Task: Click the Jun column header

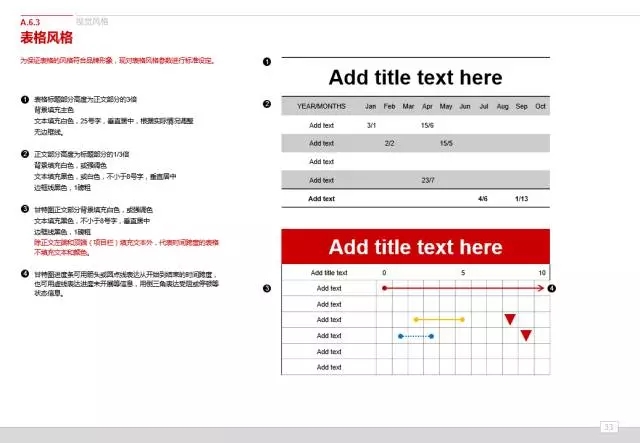Action: tap(465, 106)
